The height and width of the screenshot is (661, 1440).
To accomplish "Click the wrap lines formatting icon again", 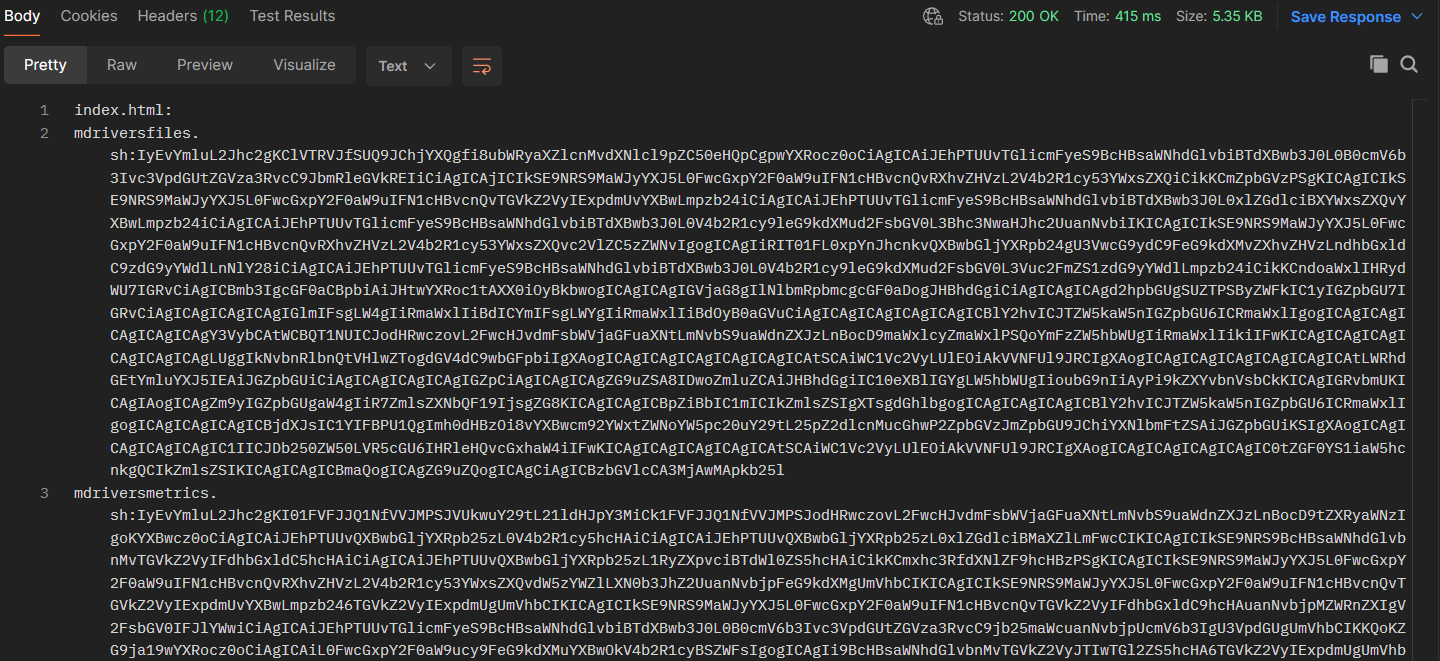I will tap(481, 65).
